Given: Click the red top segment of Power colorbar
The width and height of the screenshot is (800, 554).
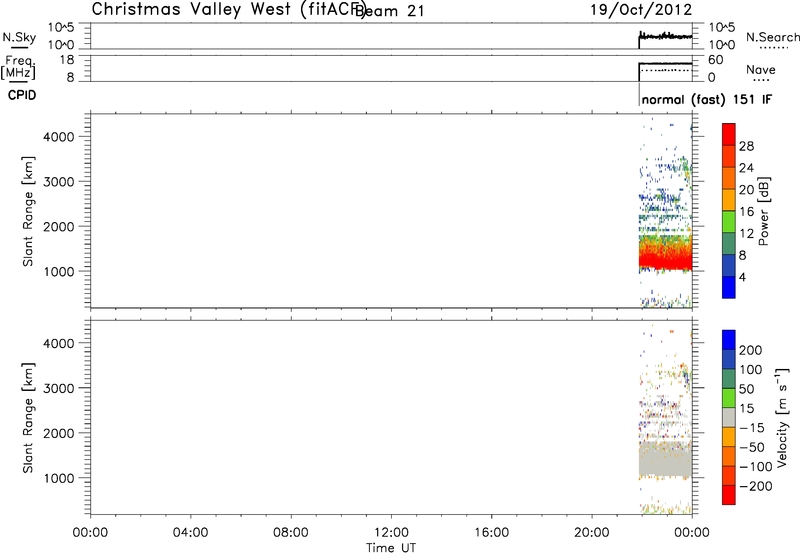Looking at the screenshot, I should point(729,135).
